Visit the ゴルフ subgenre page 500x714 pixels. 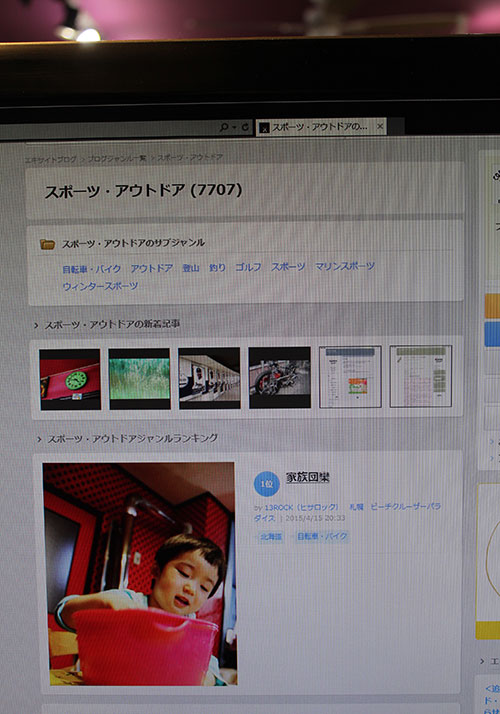tap(248, 267)
